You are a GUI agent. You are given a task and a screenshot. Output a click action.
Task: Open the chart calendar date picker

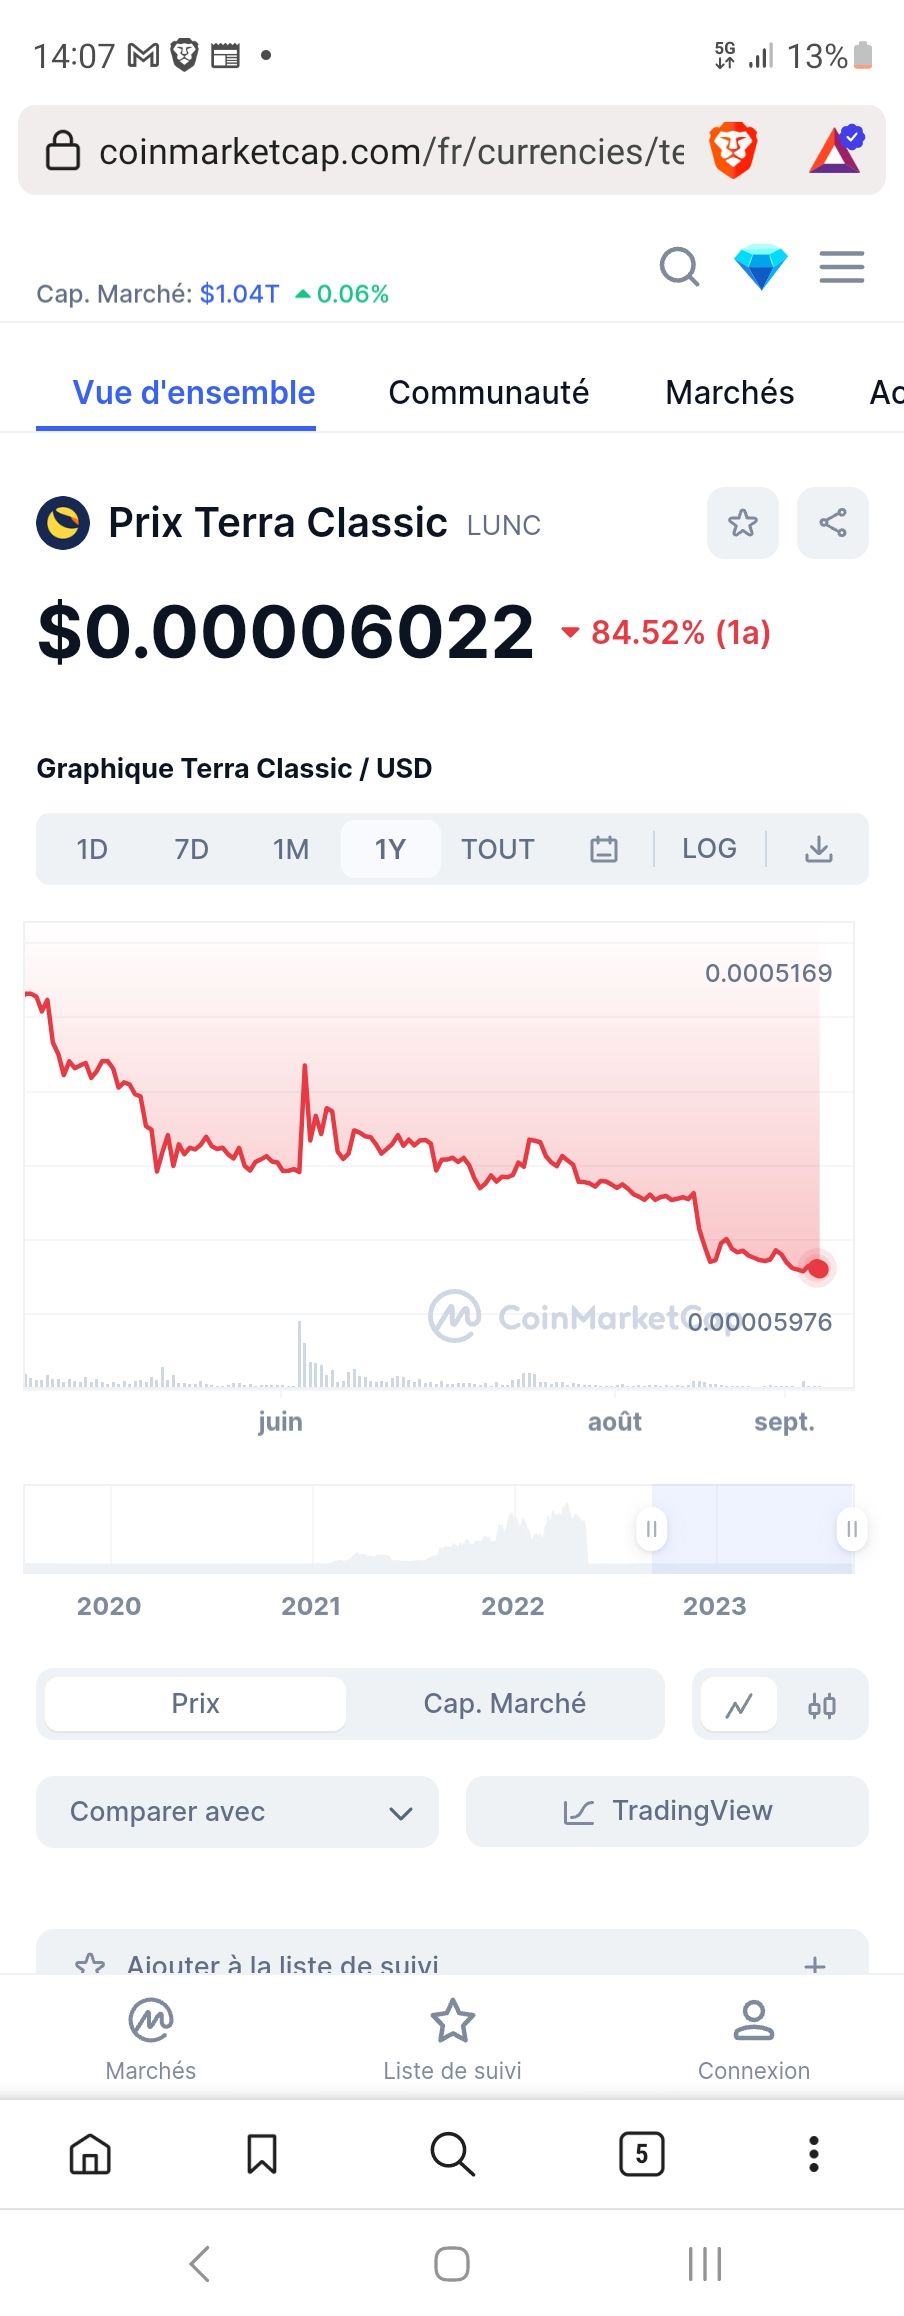[x=604, y=849]
